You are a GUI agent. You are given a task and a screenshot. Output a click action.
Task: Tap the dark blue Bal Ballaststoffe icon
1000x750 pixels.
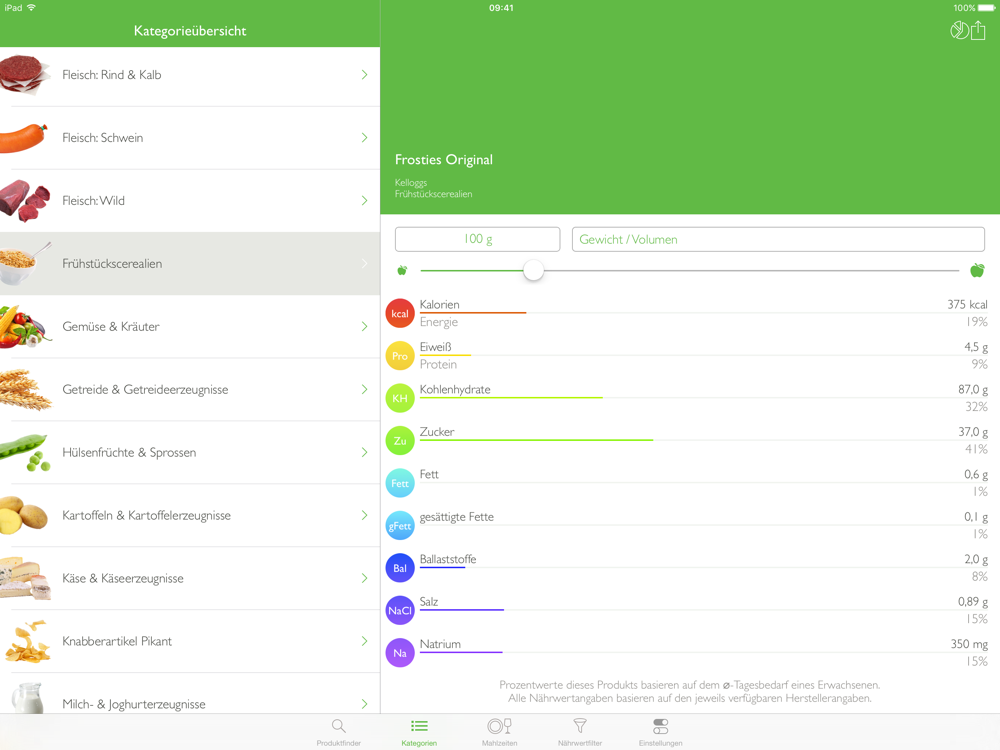click(400, 568)
